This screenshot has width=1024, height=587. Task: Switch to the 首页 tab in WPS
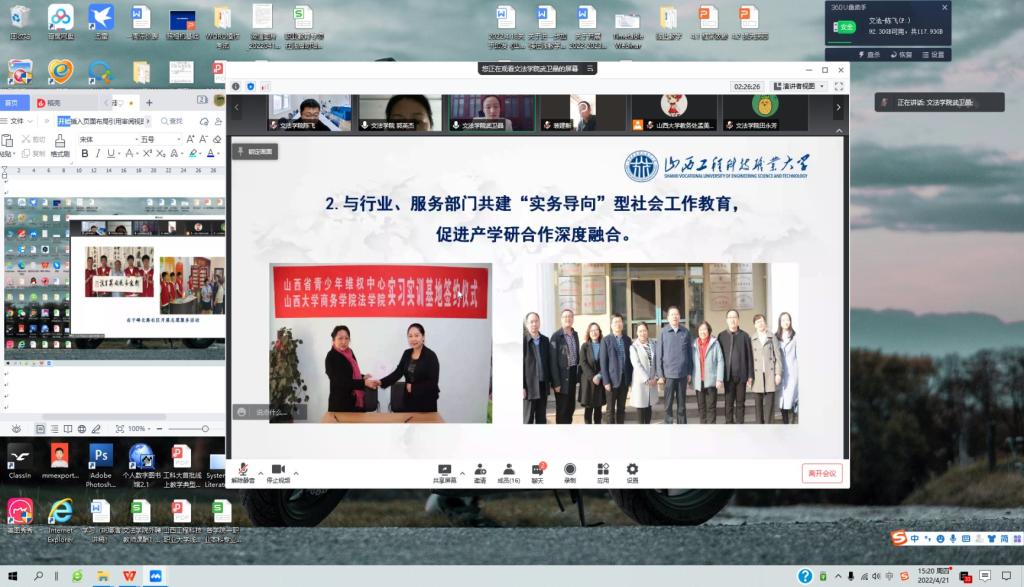(x=13, y=102)
